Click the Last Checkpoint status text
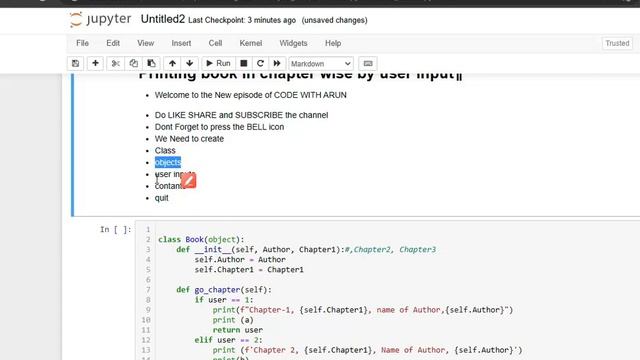Viewport: 640px width, 360px height. pyautogui.click(x=242, y=20)
